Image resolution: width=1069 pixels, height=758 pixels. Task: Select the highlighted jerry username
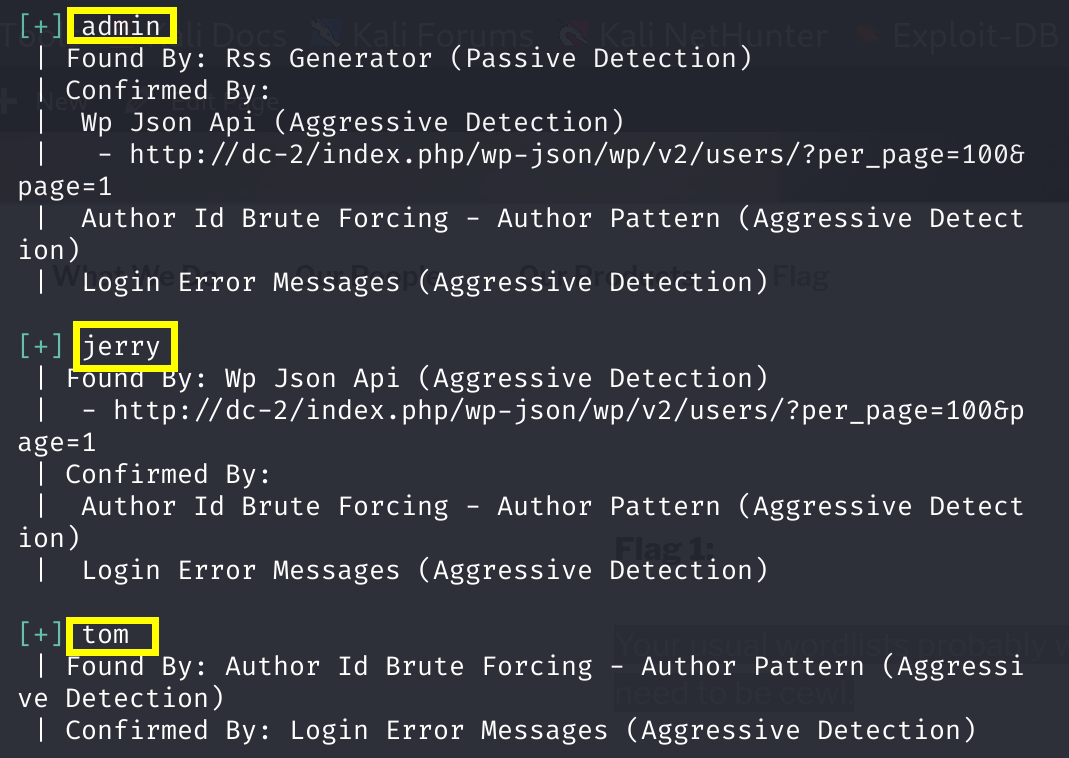[x=121, y=346]
